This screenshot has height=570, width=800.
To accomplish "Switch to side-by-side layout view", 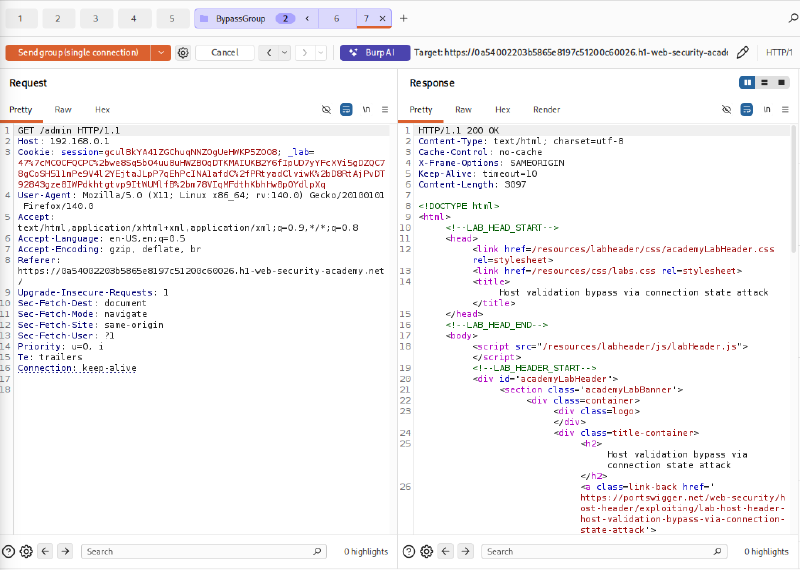I will (747, 82).
